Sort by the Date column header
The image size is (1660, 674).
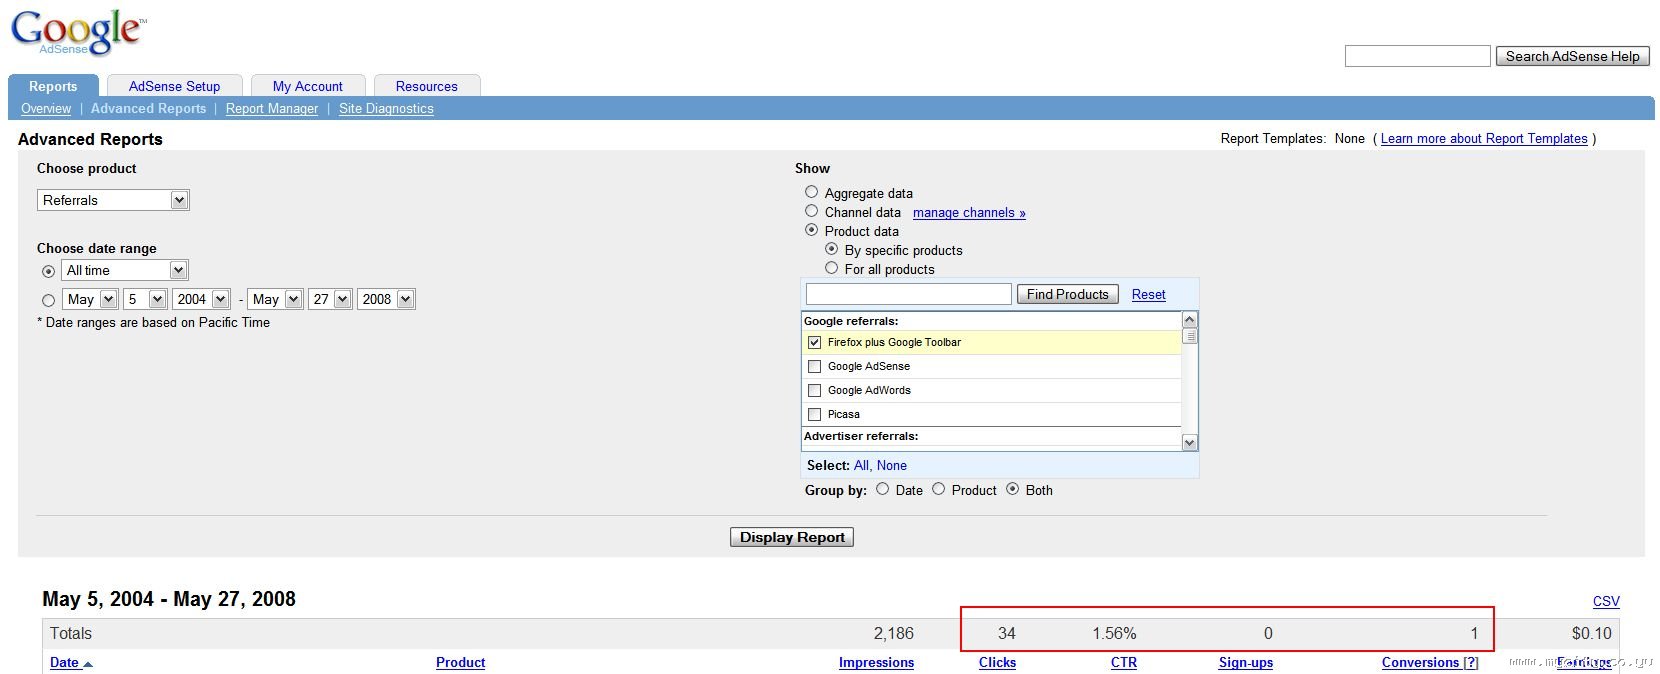tap(70, 662)
